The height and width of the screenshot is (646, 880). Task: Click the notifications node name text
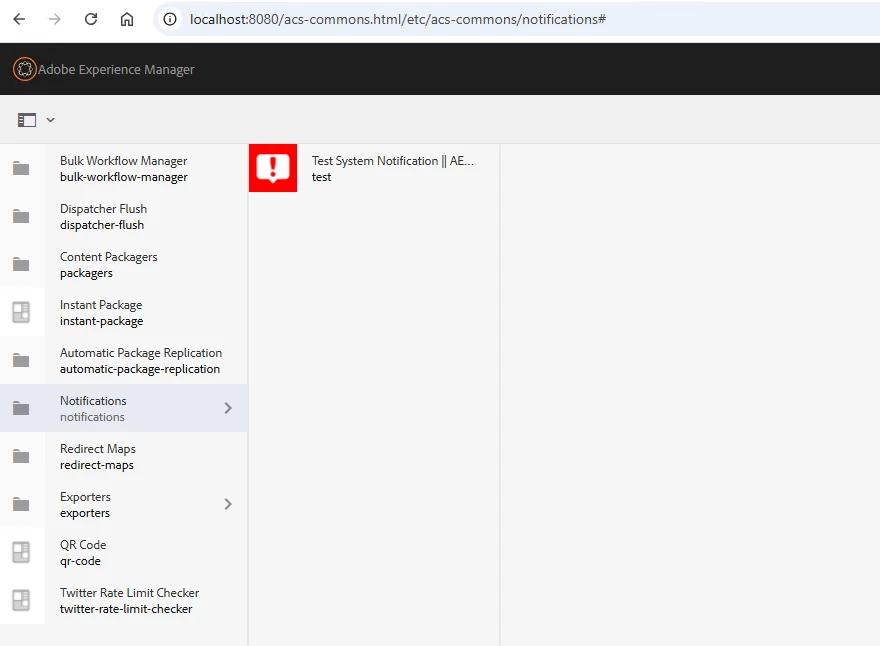pos(93,417)
